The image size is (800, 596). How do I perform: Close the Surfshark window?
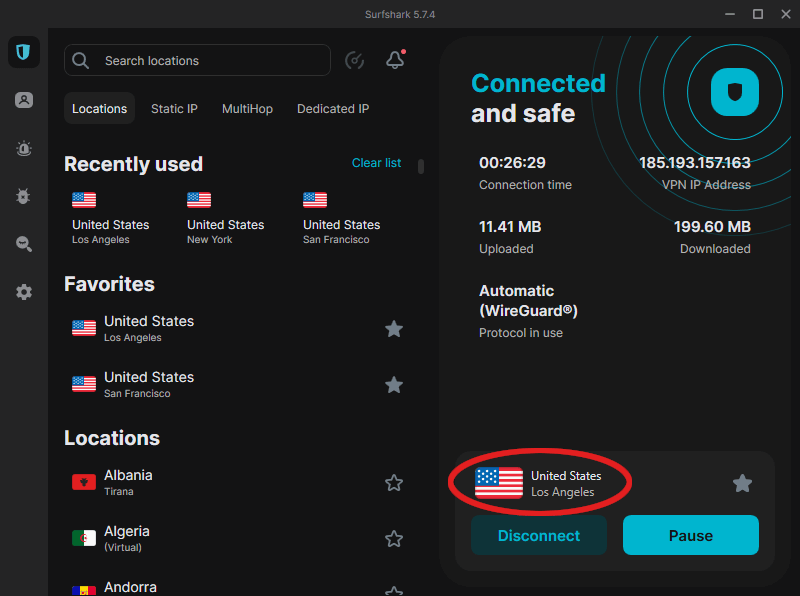pyautogui.click(x=786, y=14)
